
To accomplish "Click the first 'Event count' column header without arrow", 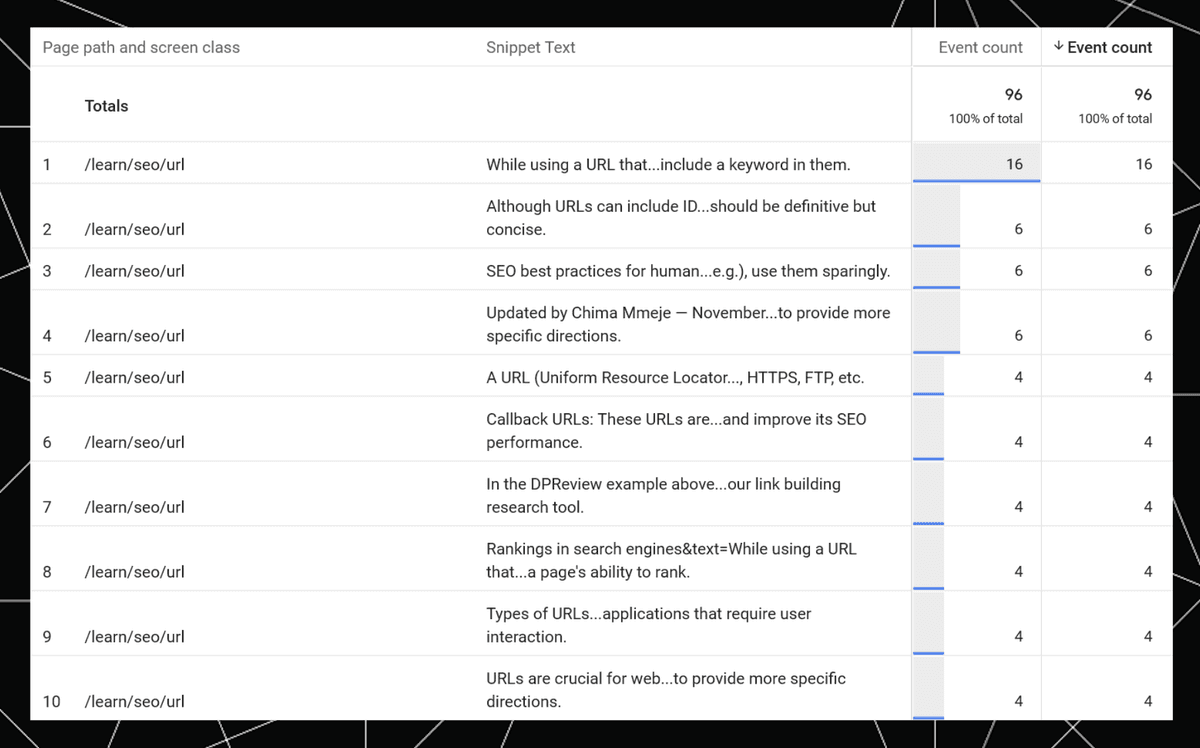I will (x=980, y=47).
